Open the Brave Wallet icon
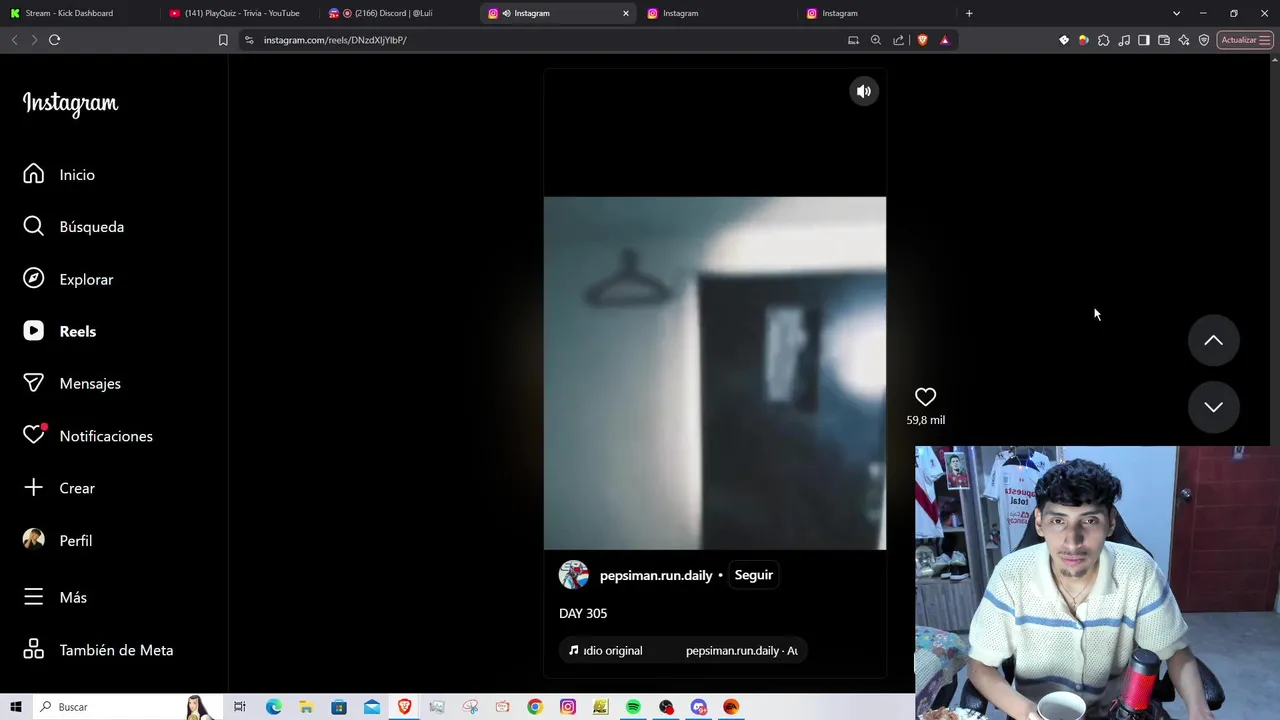 coord(1164,40)
